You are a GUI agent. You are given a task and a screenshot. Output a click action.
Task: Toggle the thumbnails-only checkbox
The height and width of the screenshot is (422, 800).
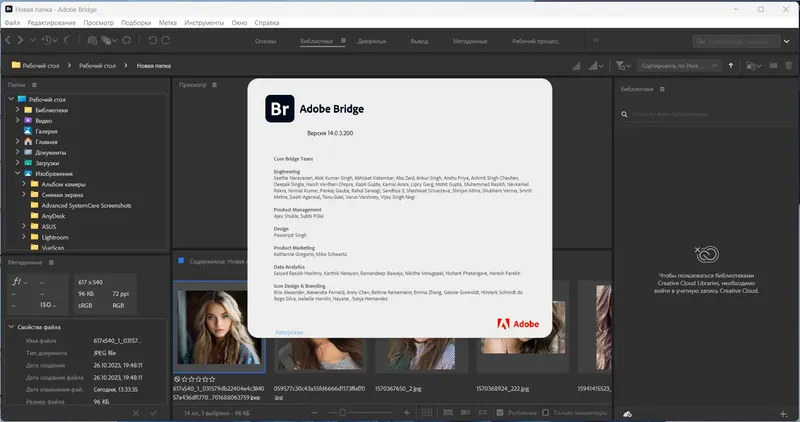click(x=545, y=412)
